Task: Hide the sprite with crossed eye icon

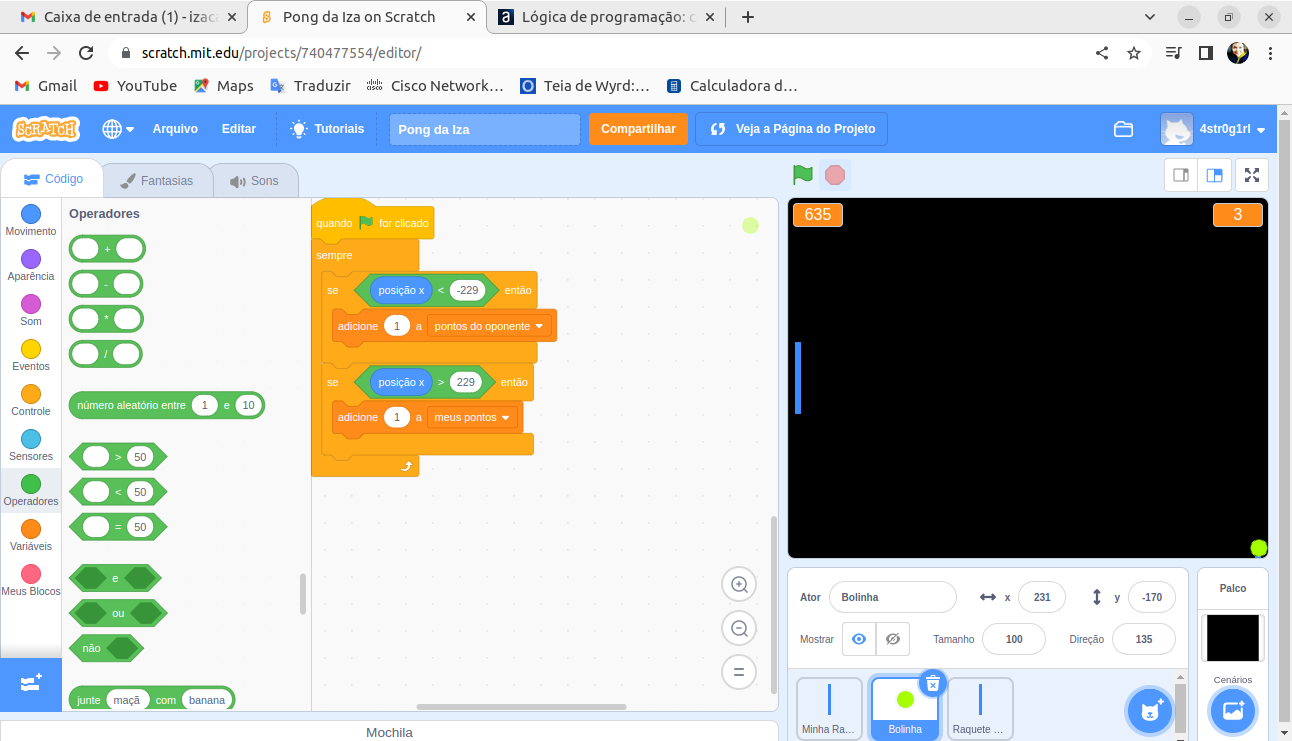Action: click(893, 639)
